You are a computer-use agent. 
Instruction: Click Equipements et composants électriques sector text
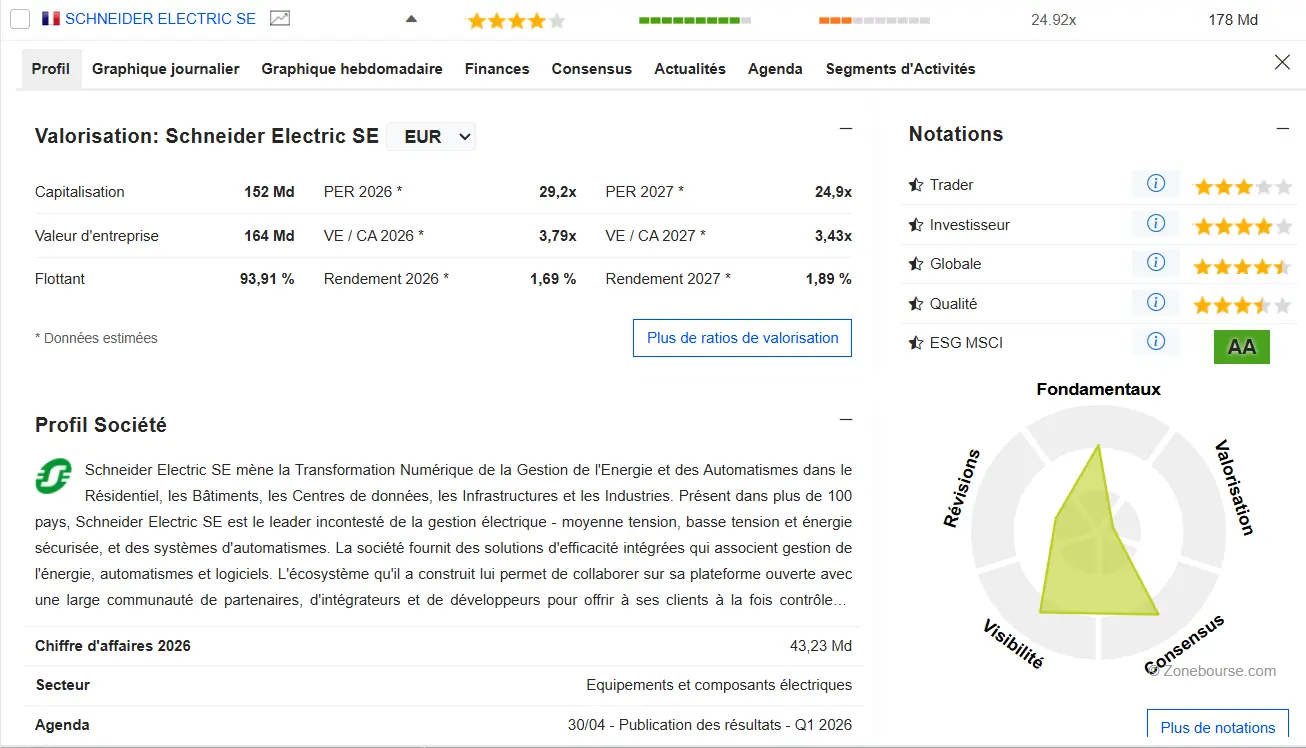point(719,685)
